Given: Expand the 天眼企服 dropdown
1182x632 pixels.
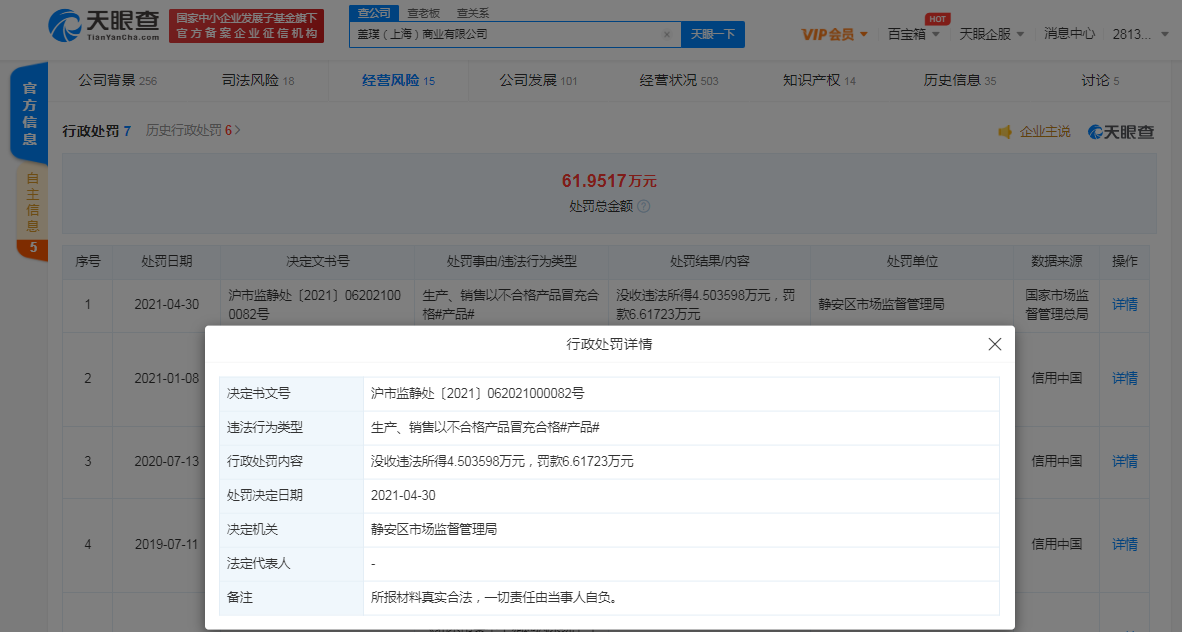Looking at the screenshot, I should click(991, 34).
